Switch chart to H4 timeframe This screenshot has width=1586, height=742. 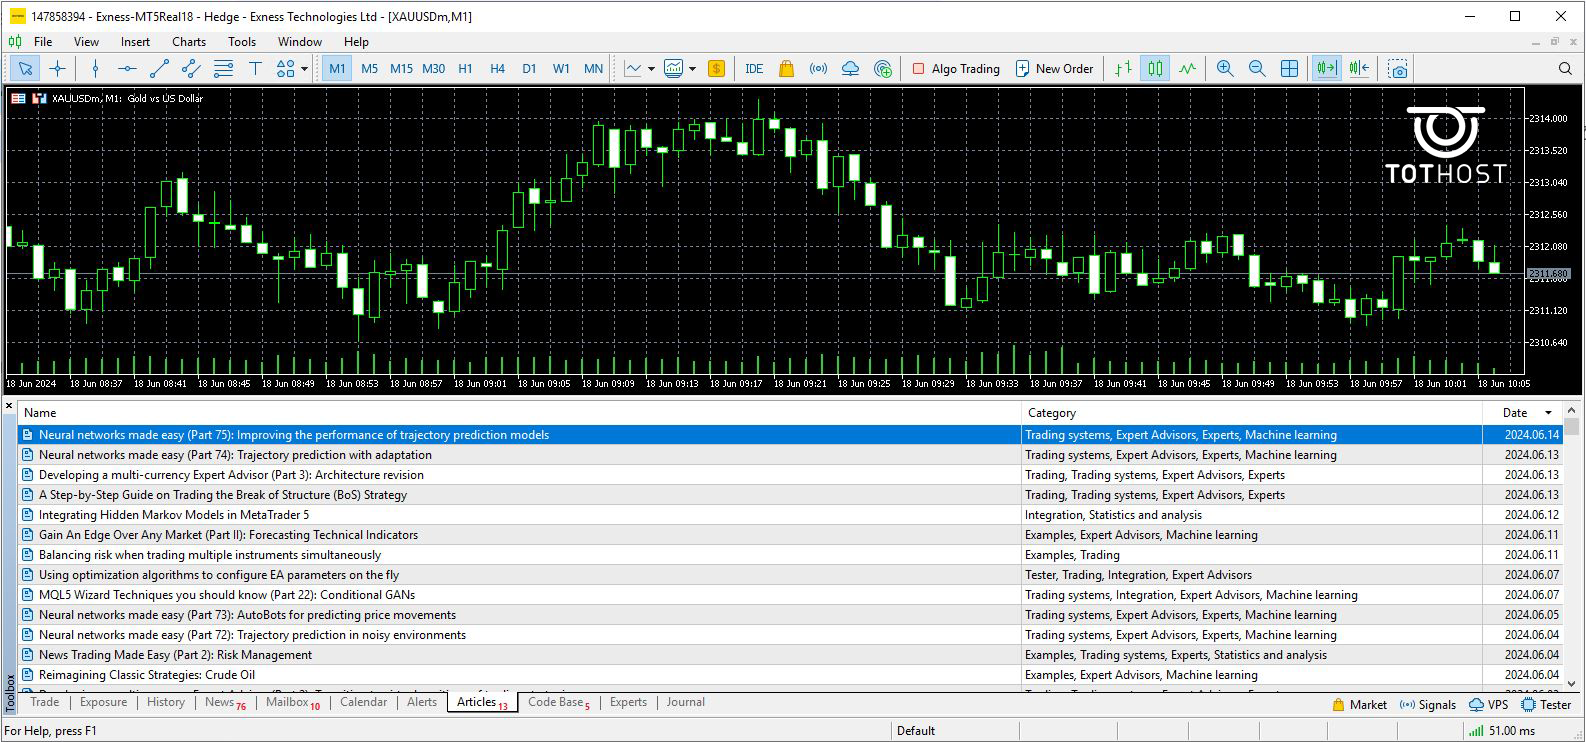[497, 68]
